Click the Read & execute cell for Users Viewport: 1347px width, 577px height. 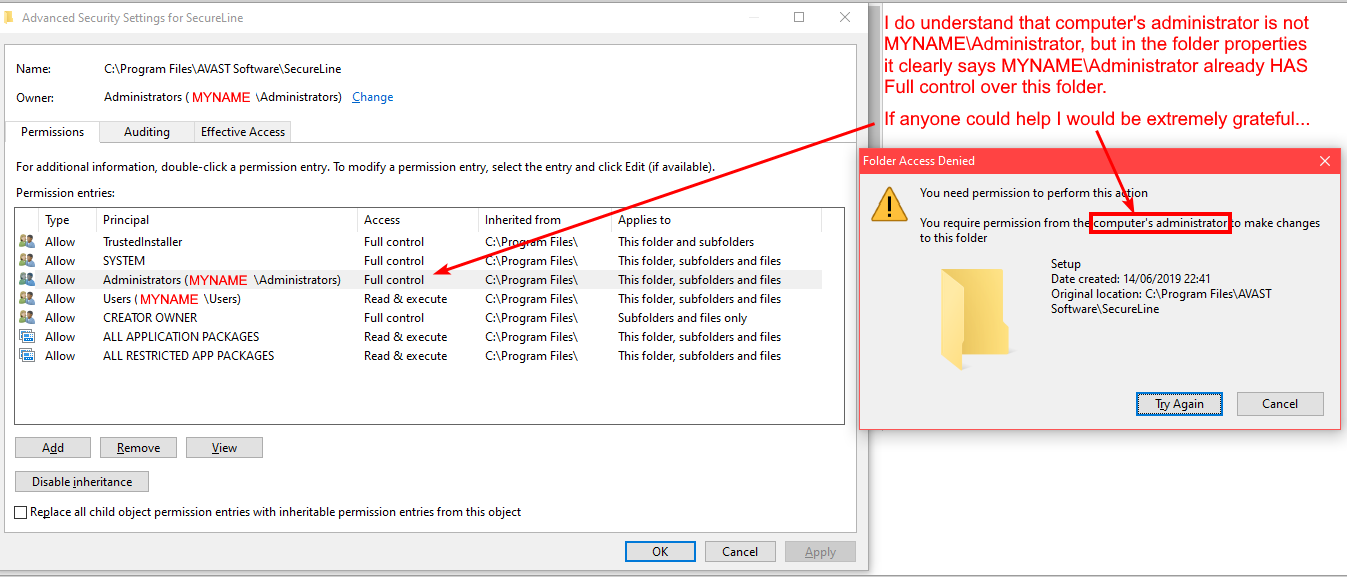pyautogui.click(x=405, y=299)
